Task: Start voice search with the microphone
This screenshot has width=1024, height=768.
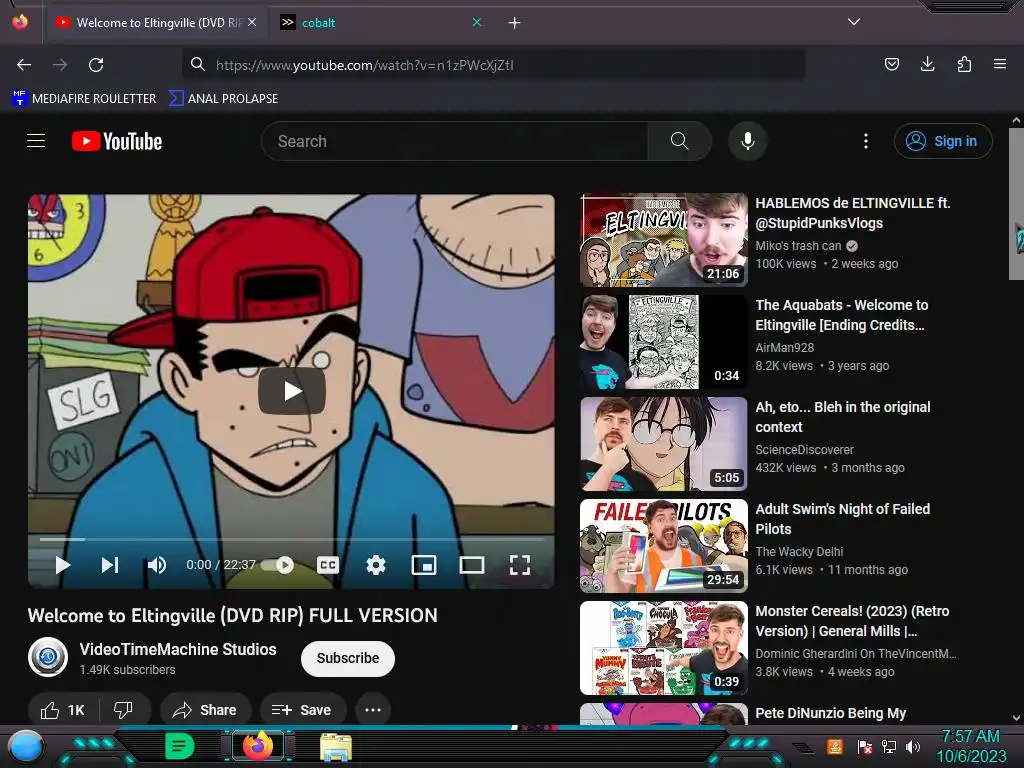Action: click(x=748, y=141)
